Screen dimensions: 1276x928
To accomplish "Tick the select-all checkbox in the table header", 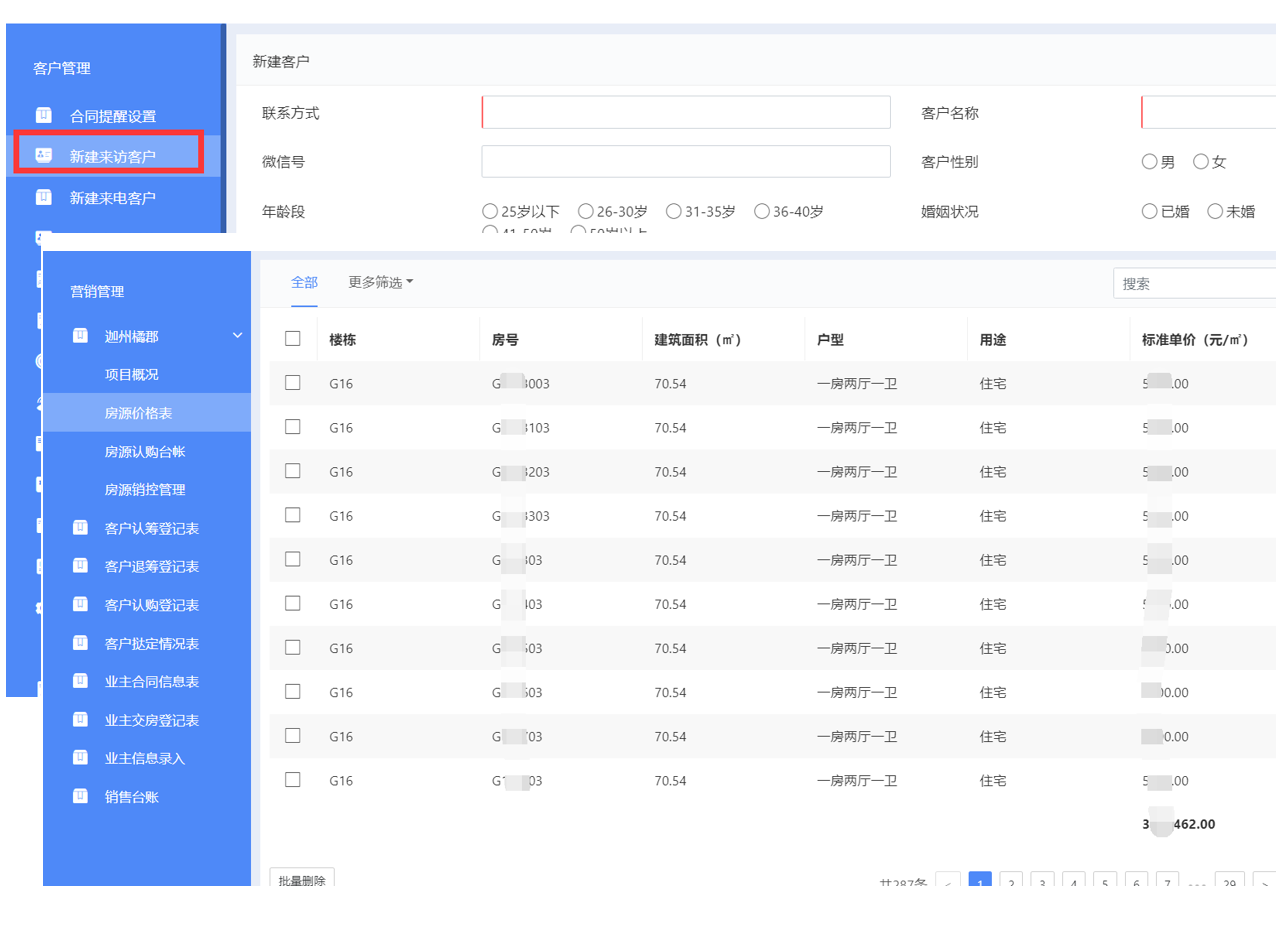I will pyautogui.click(x=293, y=339).
